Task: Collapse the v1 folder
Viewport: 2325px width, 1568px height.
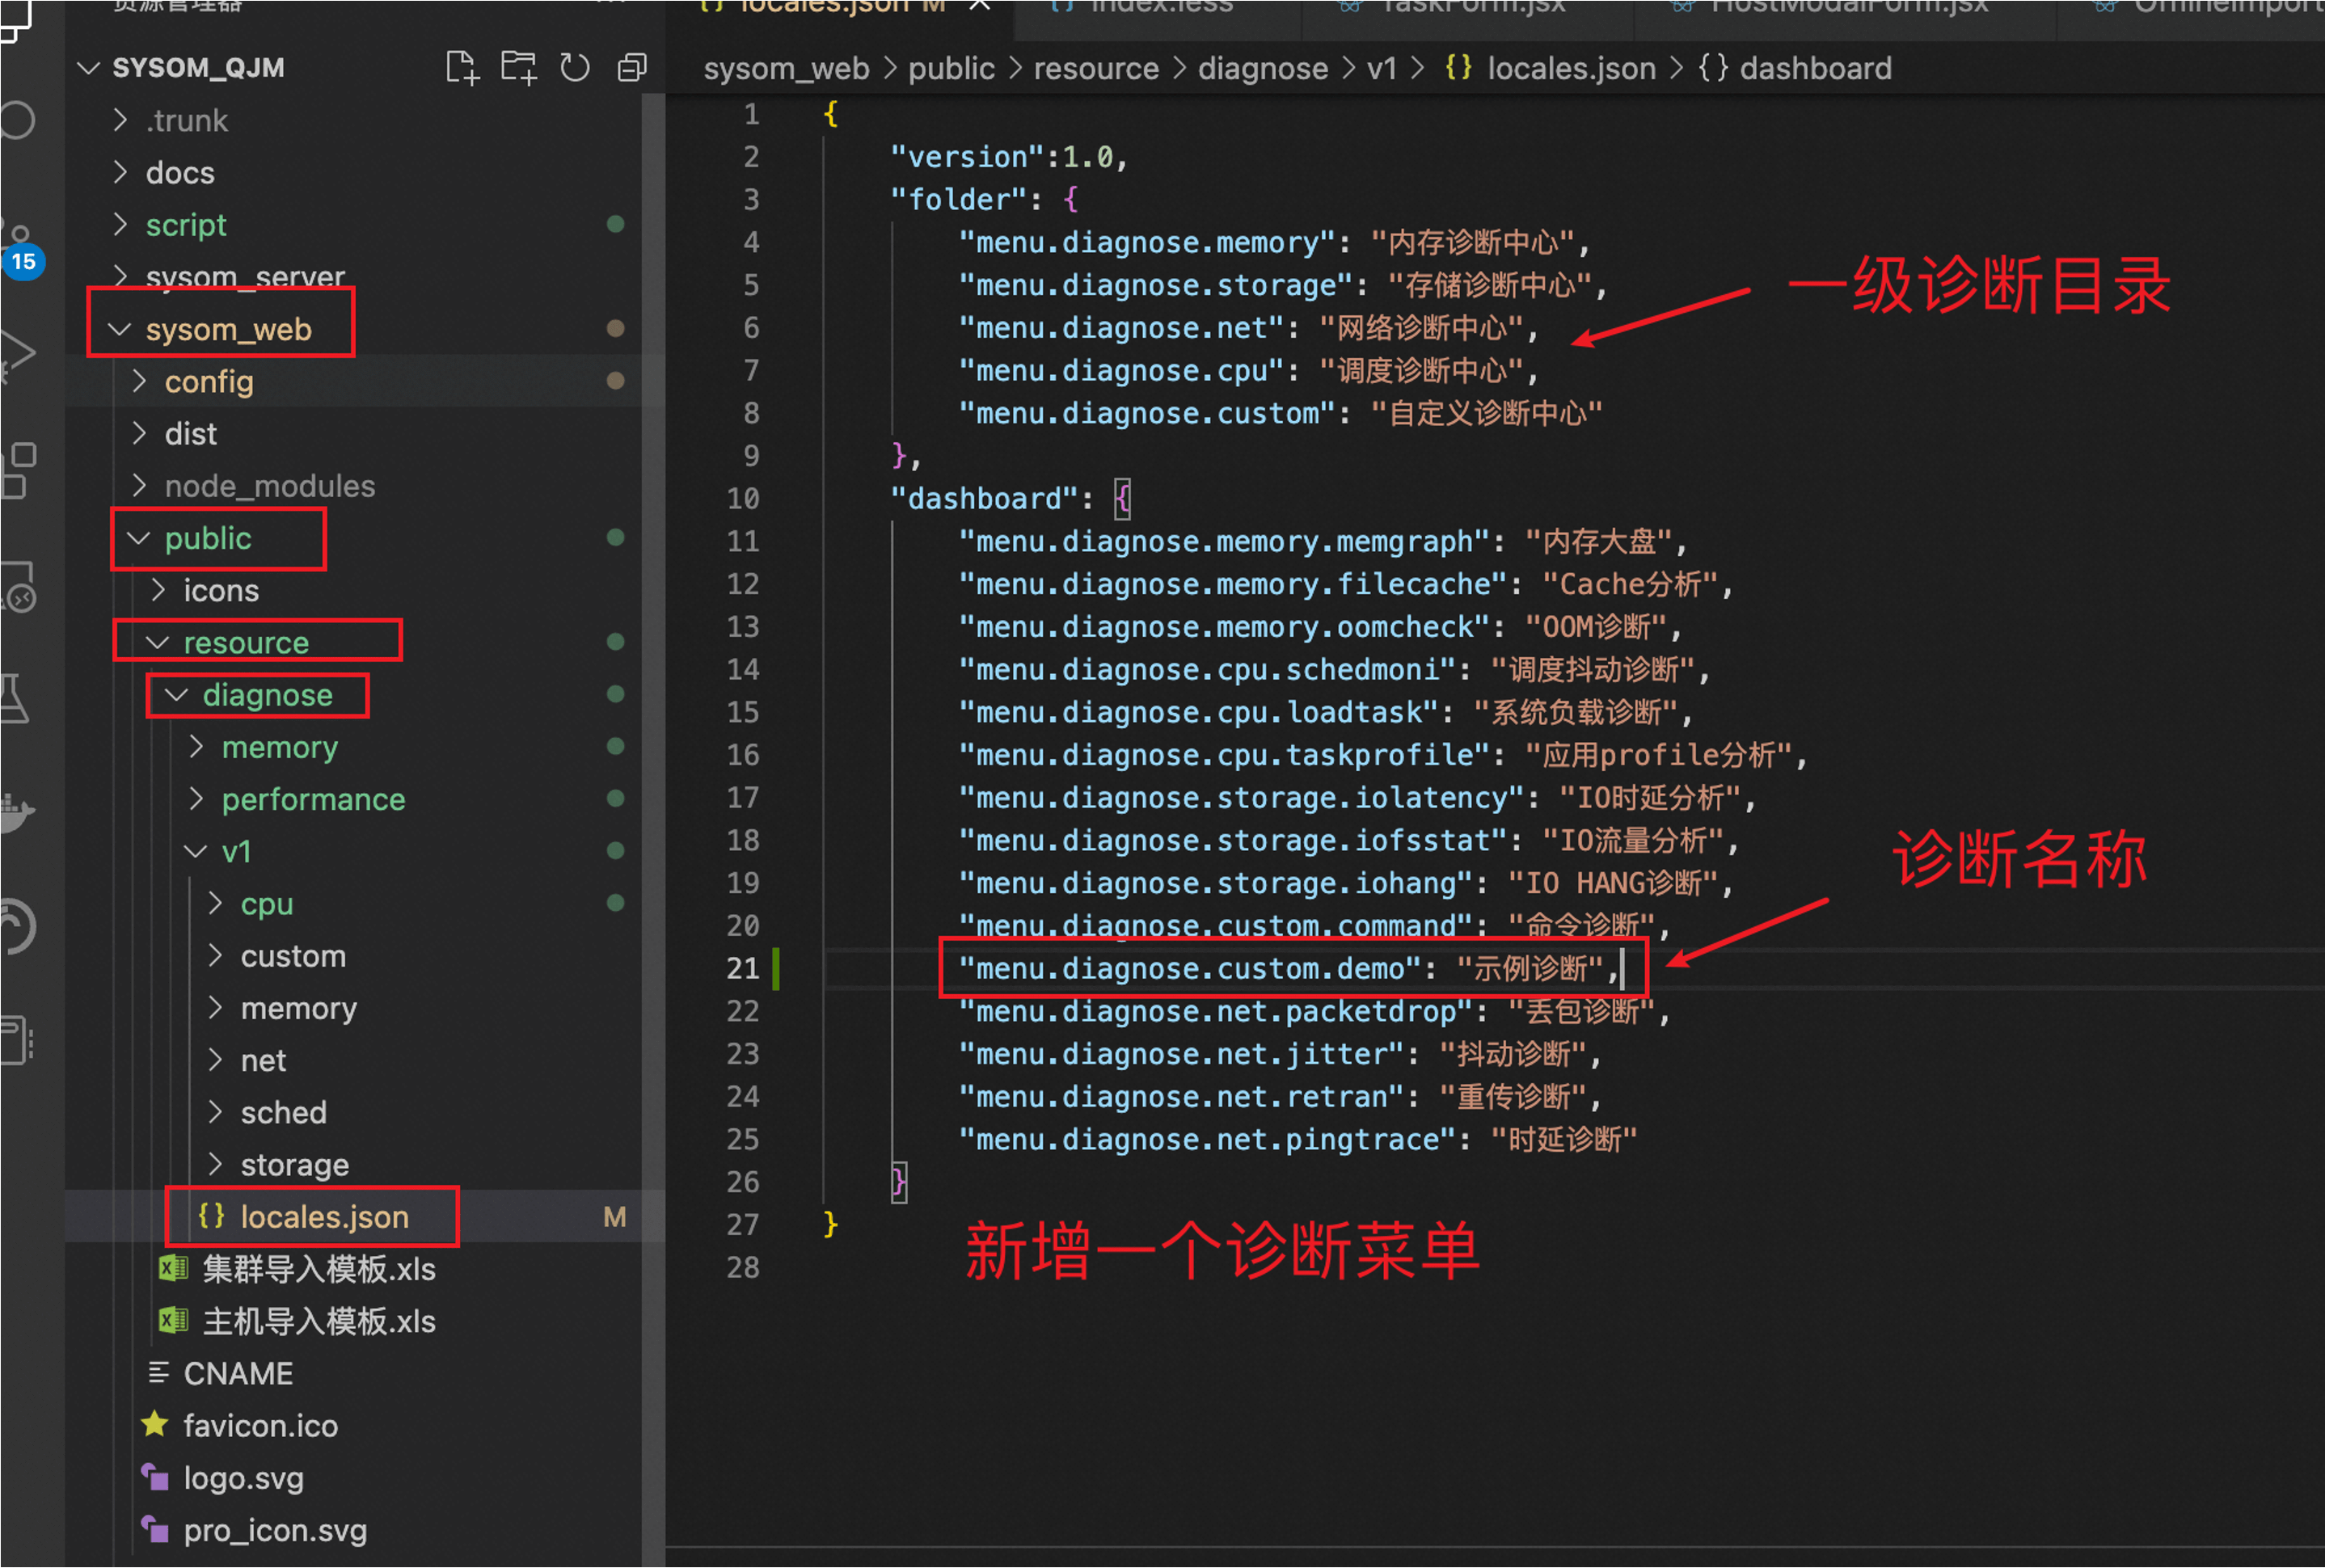Action: click(196, 851)
